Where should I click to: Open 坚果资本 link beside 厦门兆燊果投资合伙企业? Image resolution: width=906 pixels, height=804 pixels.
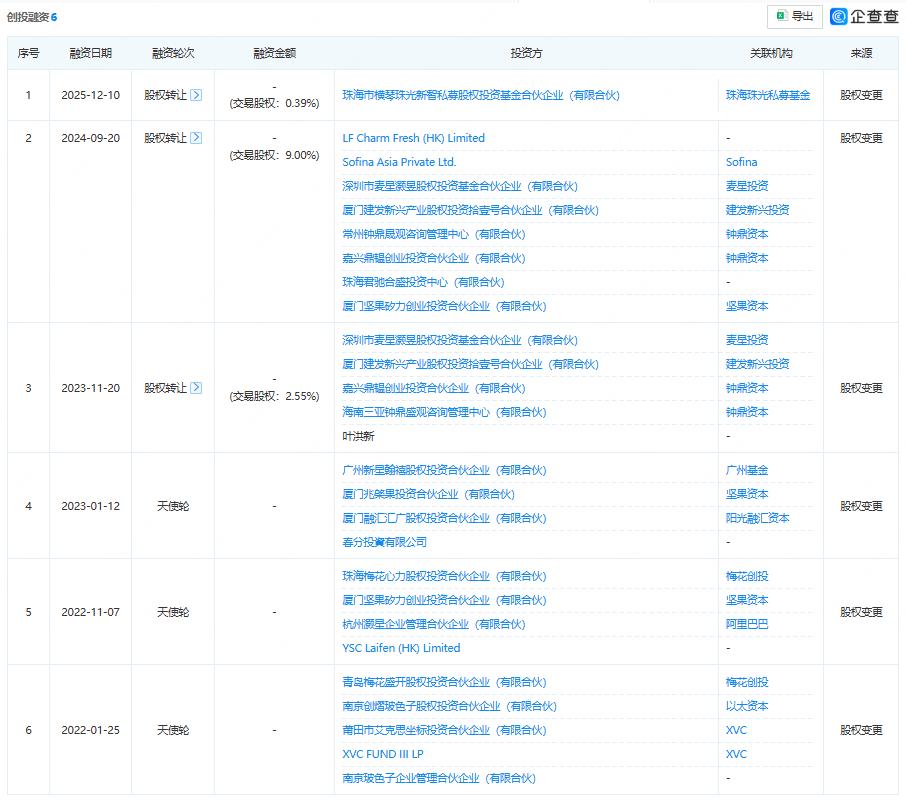point(747,494)
